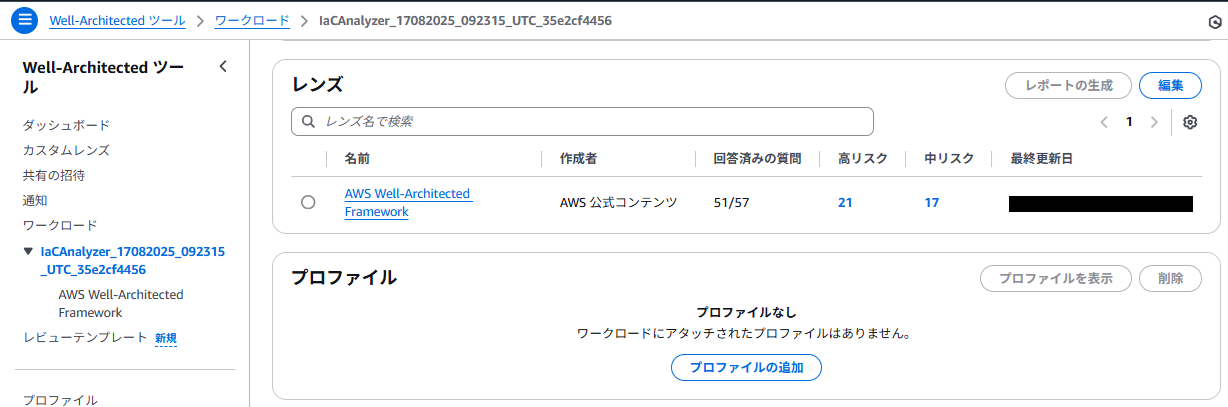Viewport: 1228px width, 407px height.
Task: Focus the レンズ名で検索 search field
Action: coord(582,122)
